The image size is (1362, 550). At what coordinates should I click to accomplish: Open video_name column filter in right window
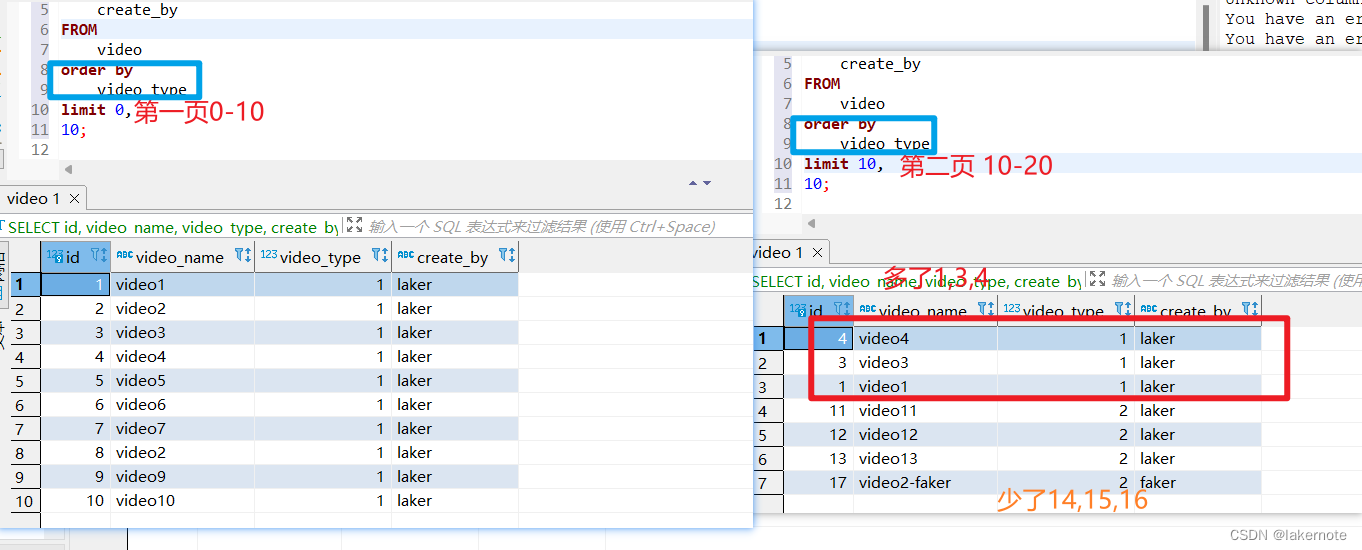pos(985,310)
